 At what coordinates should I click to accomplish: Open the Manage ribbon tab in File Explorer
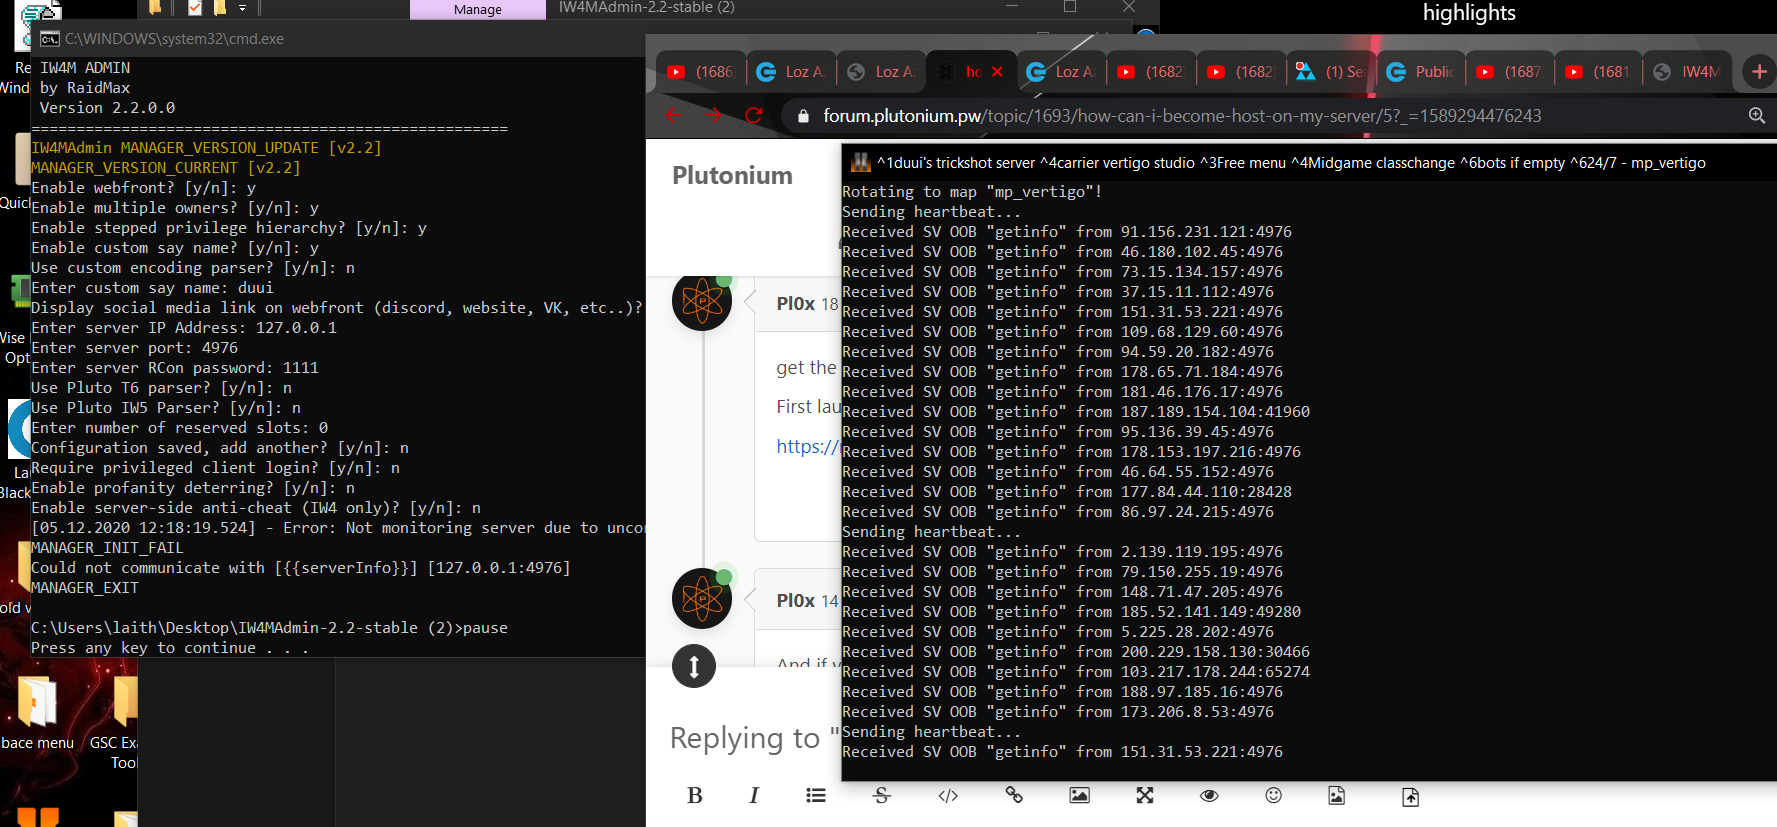(x=478, y=9)
